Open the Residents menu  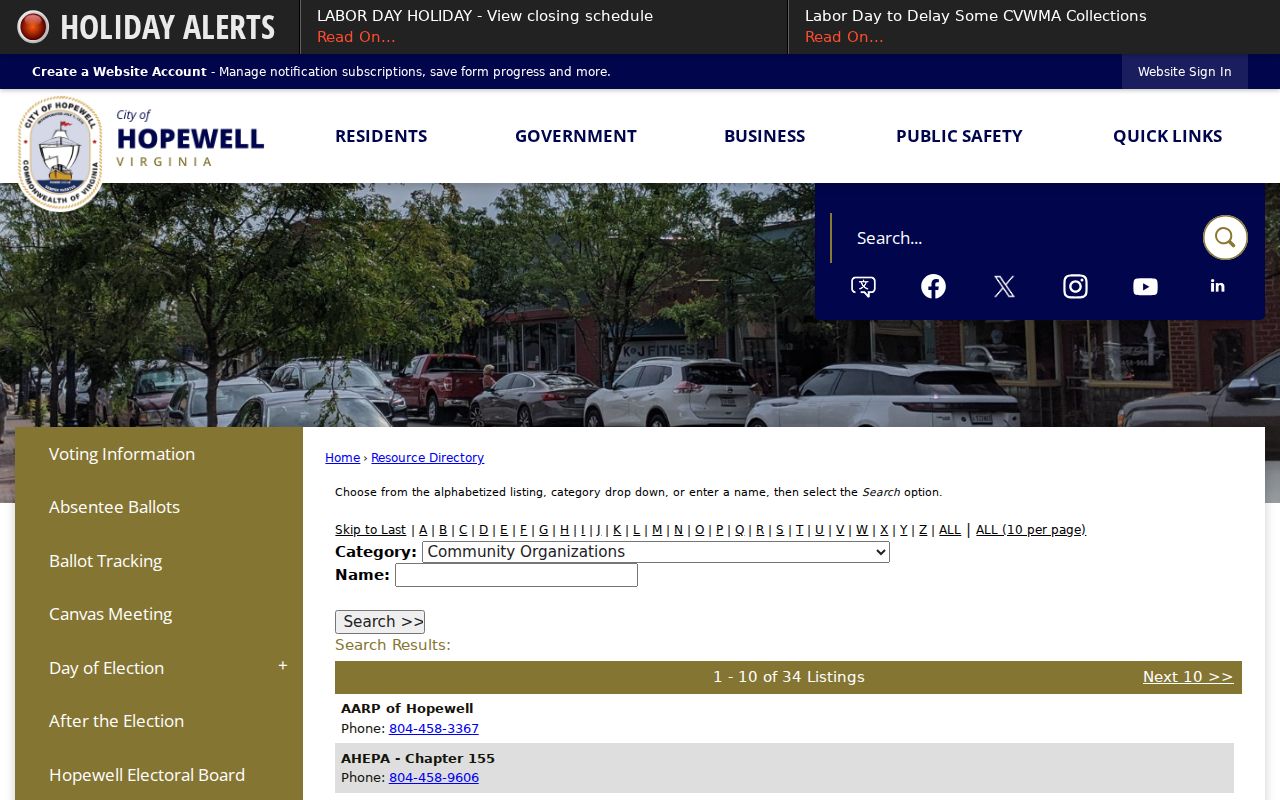point(381,136)
